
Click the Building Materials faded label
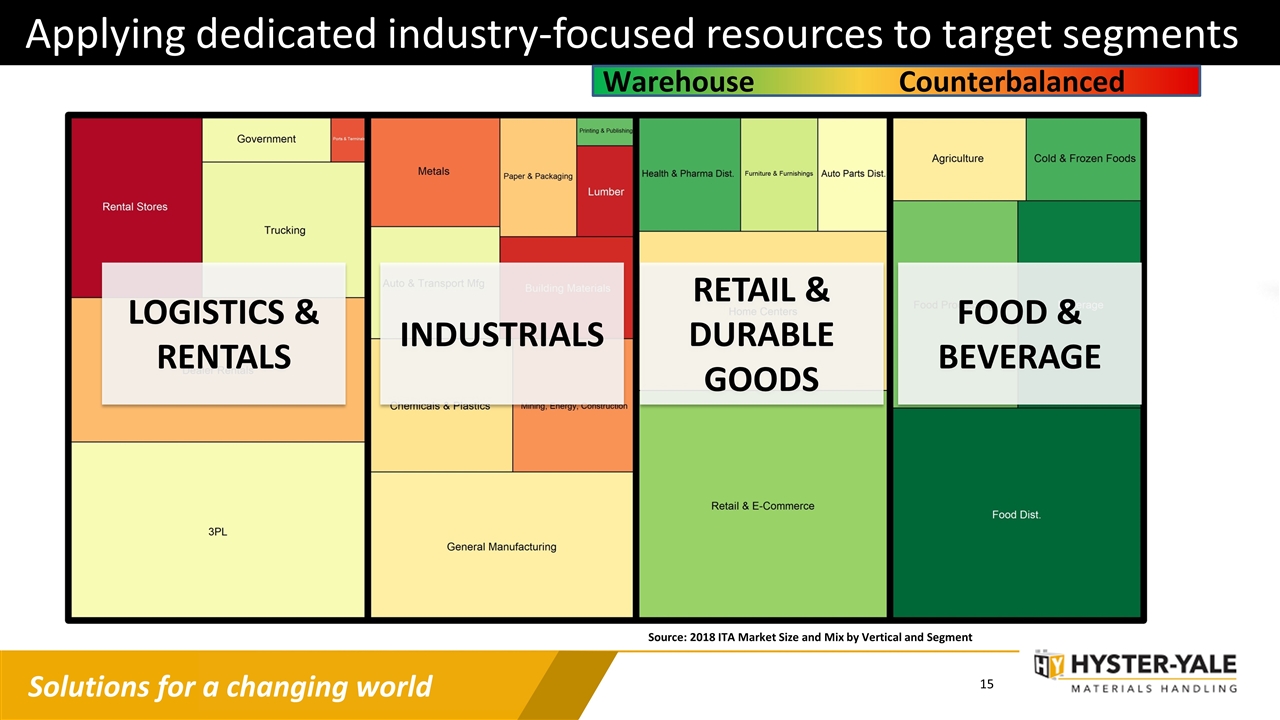pyautogui.click(x=567, y=288)
